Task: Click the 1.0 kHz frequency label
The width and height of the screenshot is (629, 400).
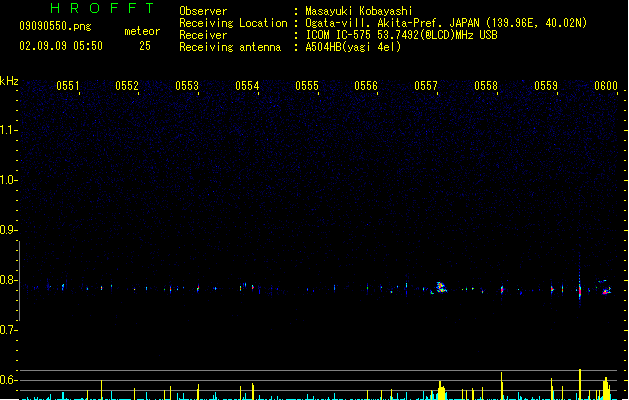Action: pyautogui.click(x=8, y=180)
